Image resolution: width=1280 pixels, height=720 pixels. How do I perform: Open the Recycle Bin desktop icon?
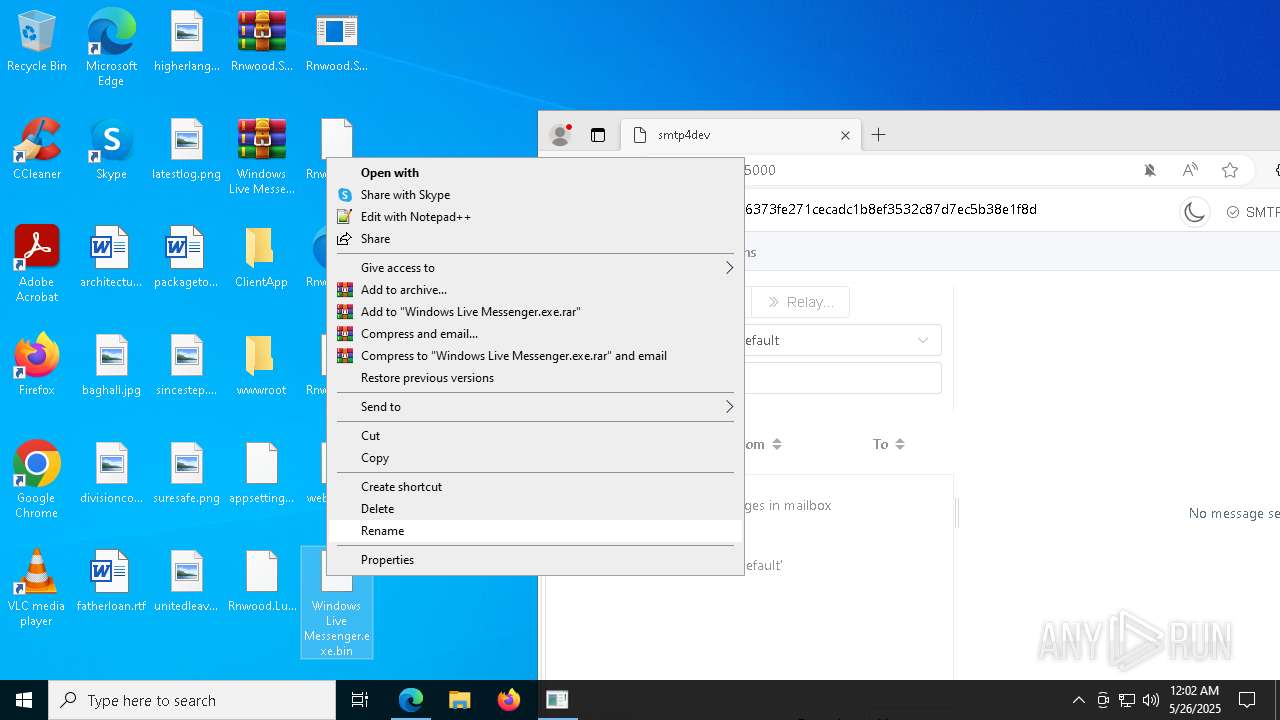point(37,42)
